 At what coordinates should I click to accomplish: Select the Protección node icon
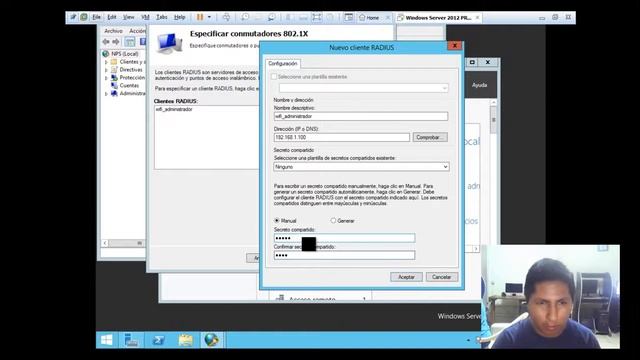click(x=114, y=78)
